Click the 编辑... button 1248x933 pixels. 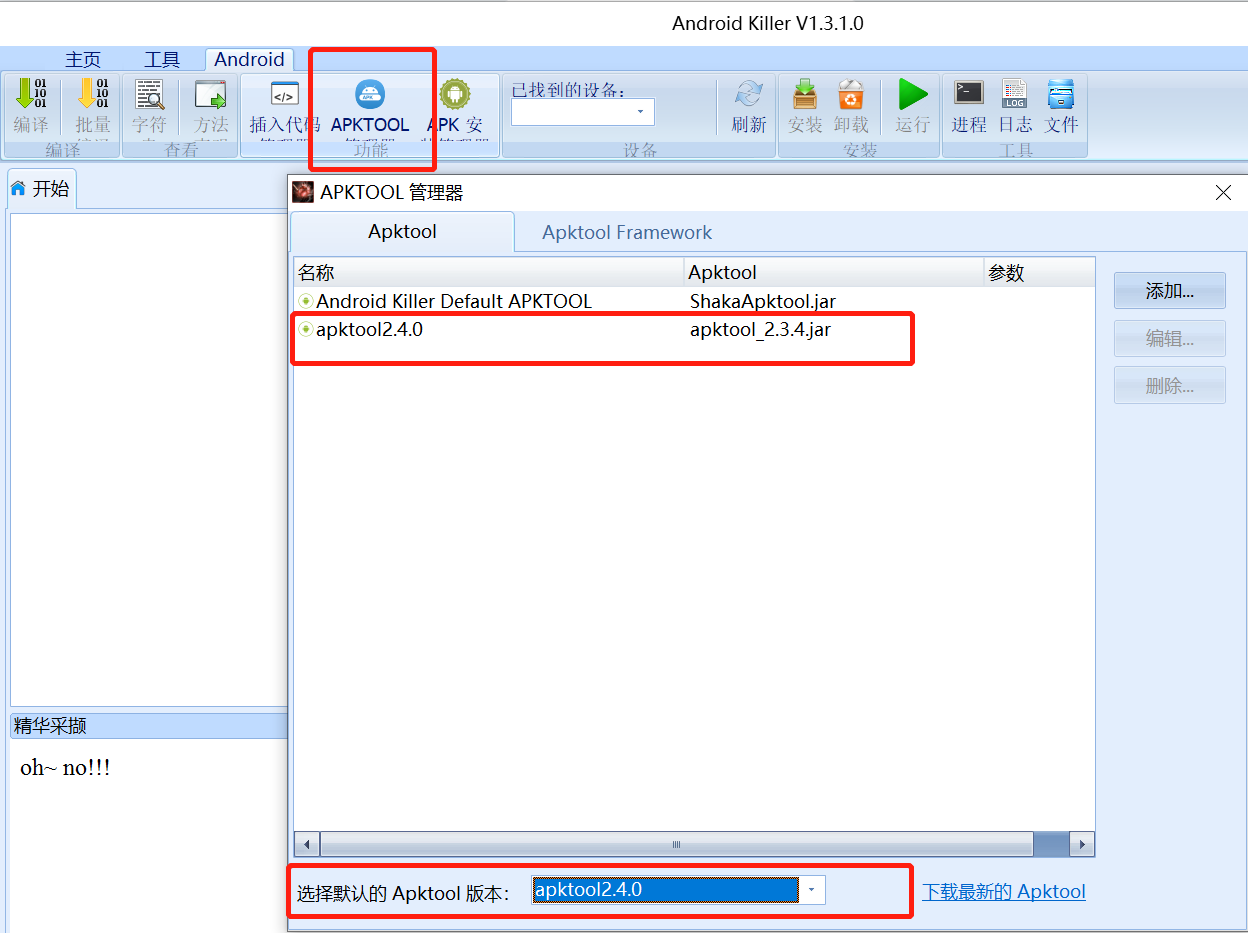(1170, 339)
